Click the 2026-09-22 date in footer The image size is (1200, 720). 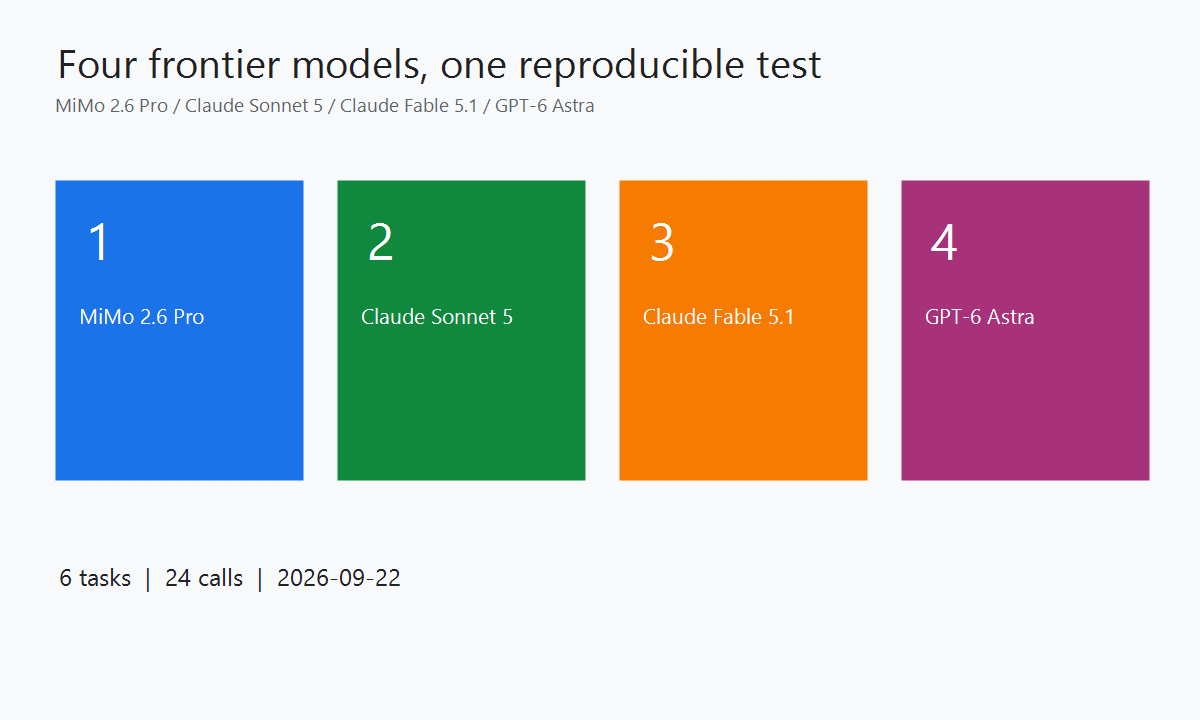[339, 578]
